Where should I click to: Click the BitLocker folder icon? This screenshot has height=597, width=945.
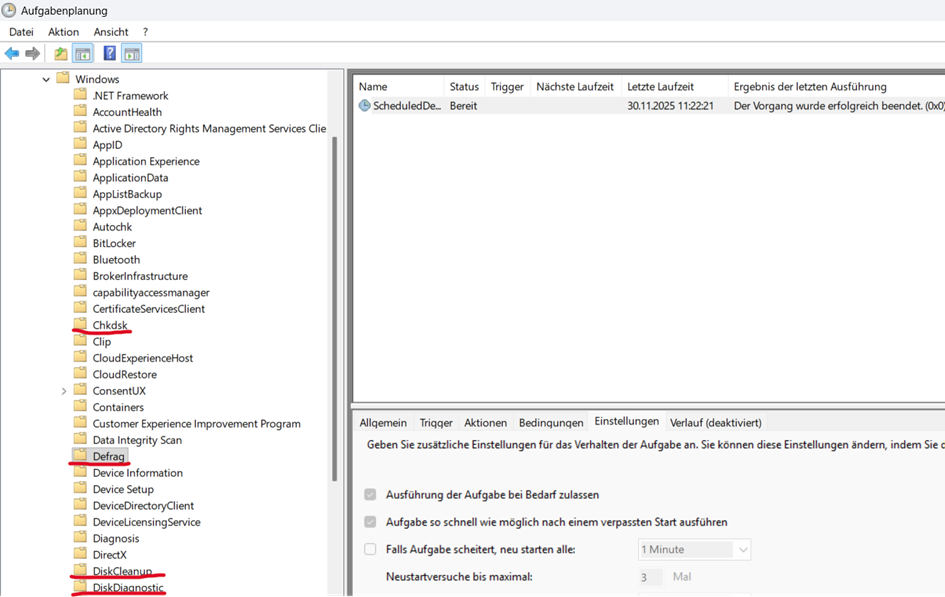pyautogui.click(x=80, y=242)
